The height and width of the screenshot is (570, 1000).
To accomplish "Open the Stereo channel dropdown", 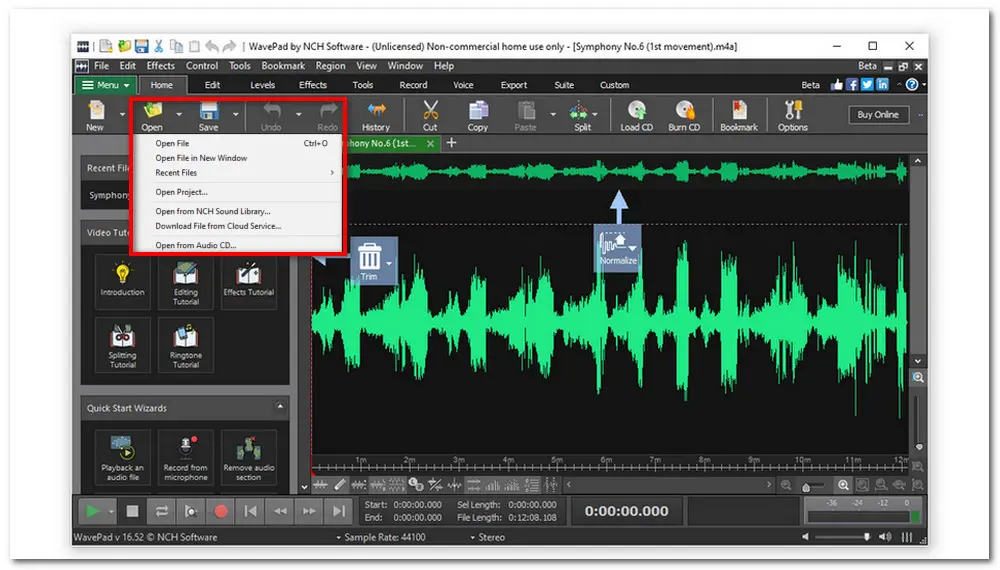I will tap(488, 537).
